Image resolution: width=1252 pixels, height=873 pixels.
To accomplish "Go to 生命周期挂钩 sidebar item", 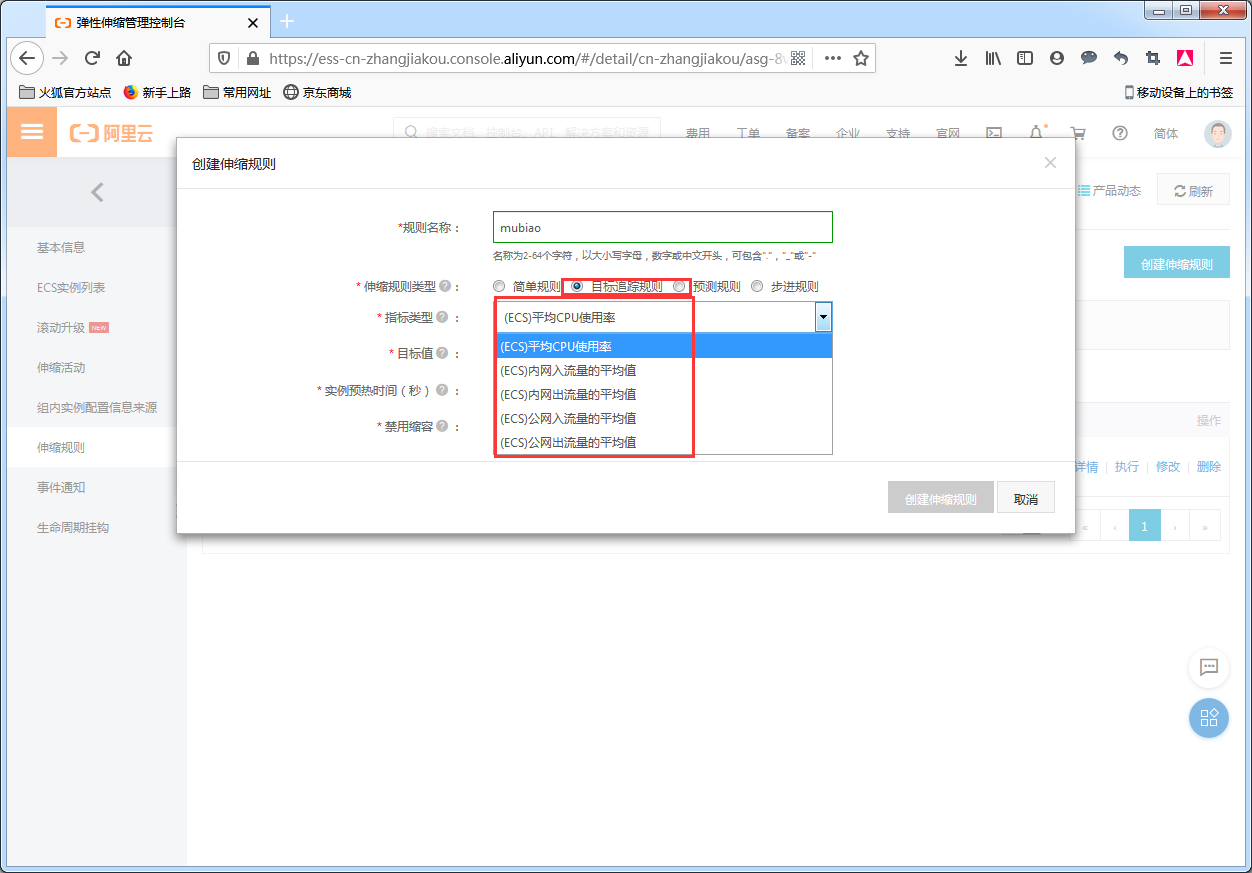I will coord(73,528).
